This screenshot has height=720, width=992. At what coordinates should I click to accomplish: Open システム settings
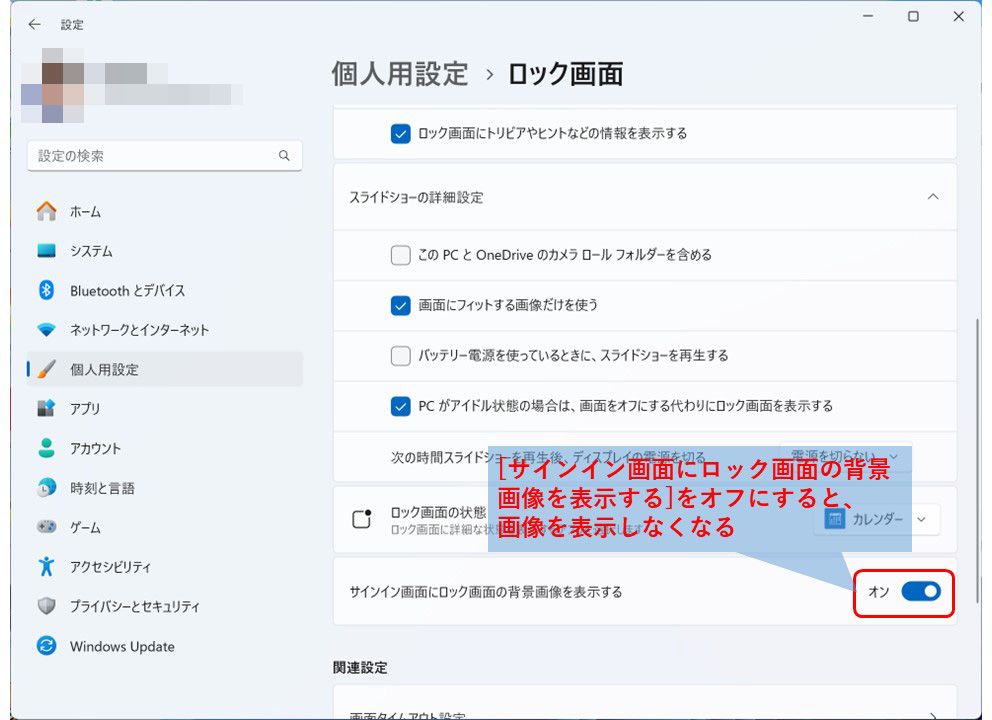164,251
